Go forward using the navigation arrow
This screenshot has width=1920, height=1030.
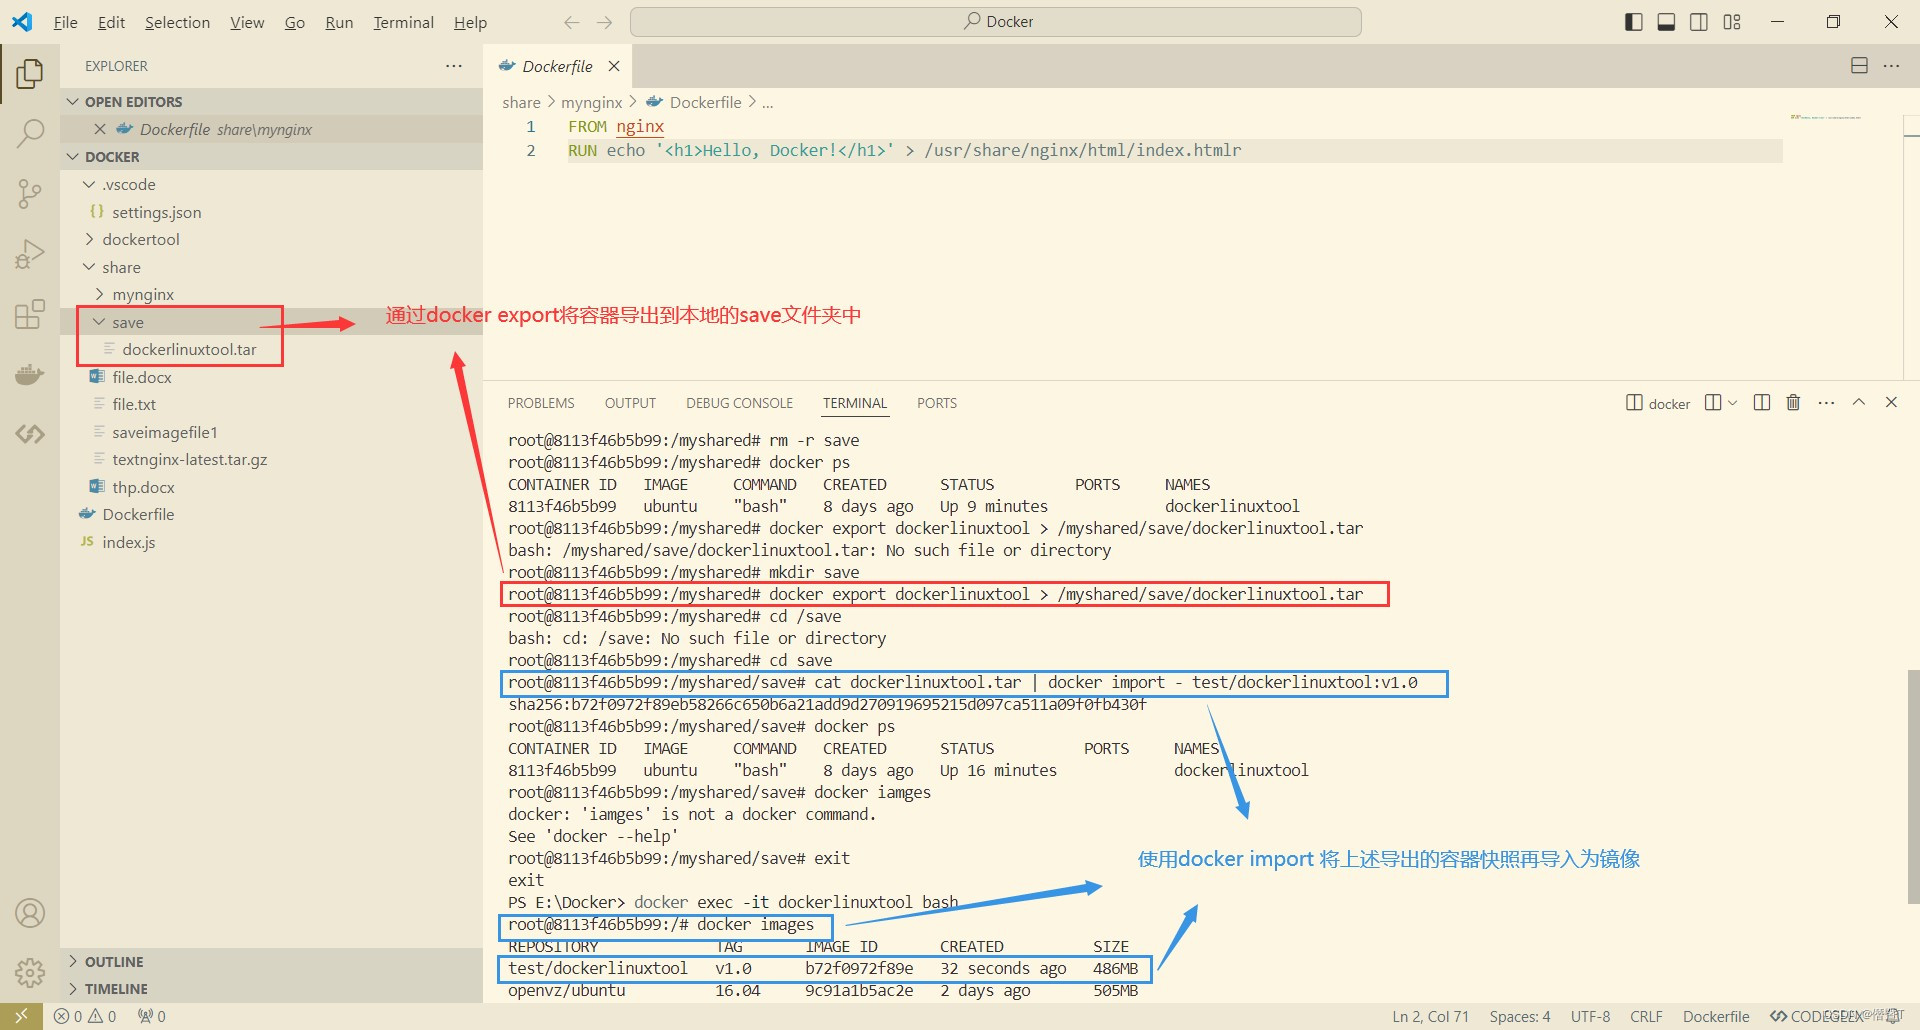pos(604,22)
